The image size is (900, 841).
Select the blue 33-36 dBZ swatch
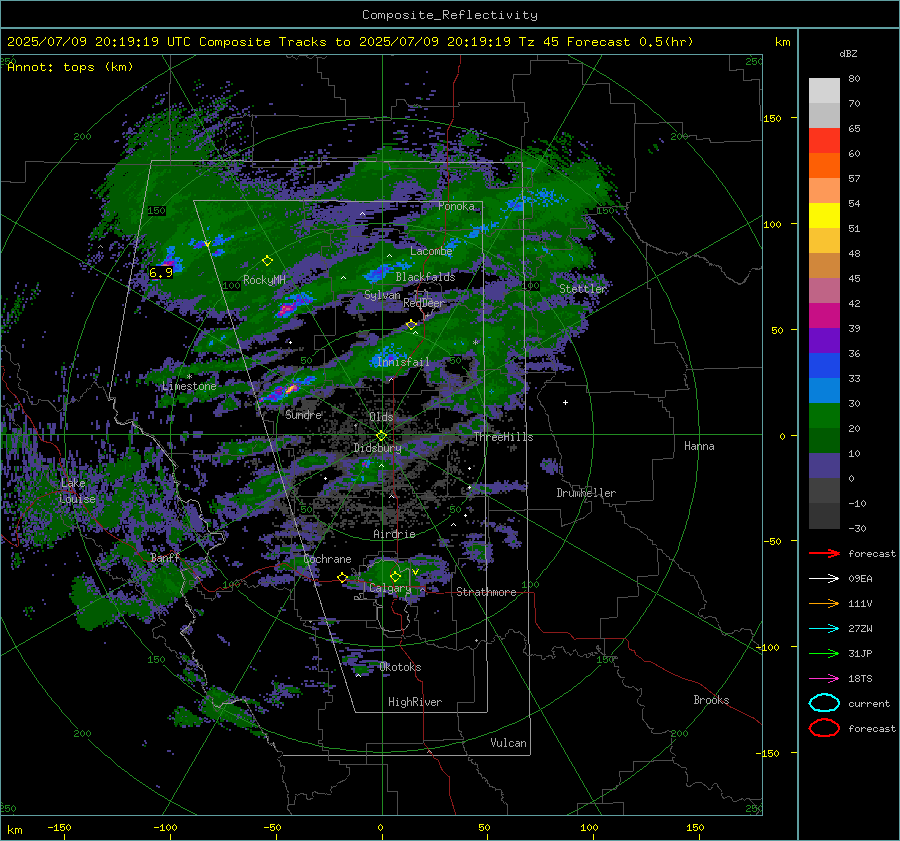(x=824, y=366)
